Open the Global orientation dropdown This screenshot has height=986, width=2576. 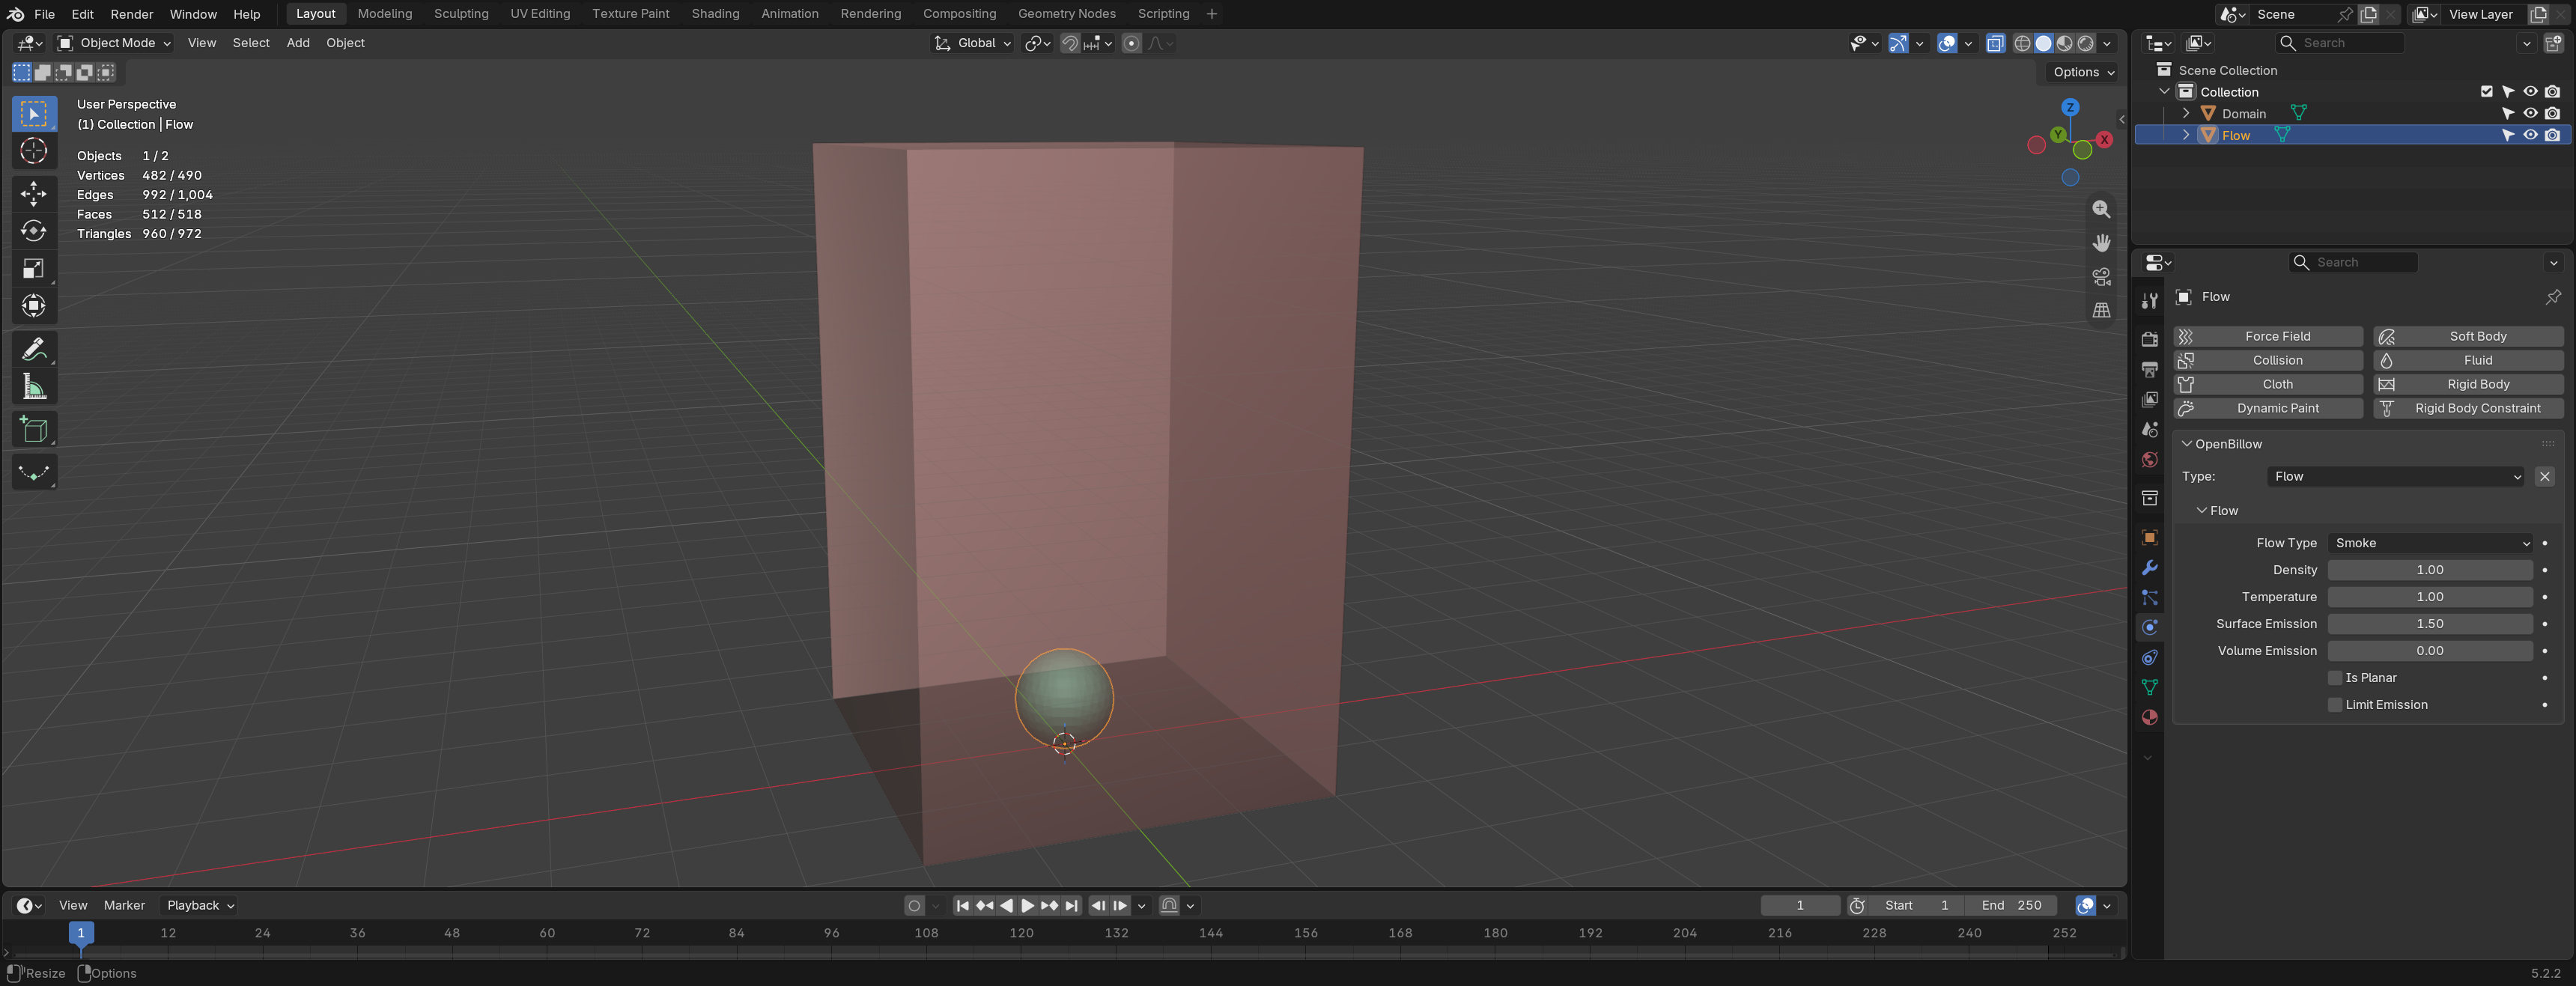point(972,43)
